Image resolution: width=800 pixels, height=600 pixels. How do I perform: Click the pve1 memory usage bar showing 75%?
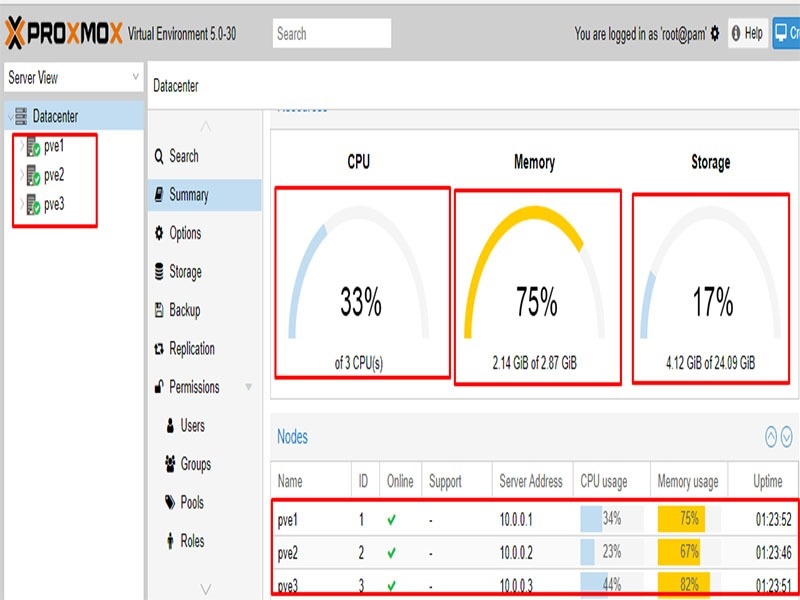(x=689, y=519)
